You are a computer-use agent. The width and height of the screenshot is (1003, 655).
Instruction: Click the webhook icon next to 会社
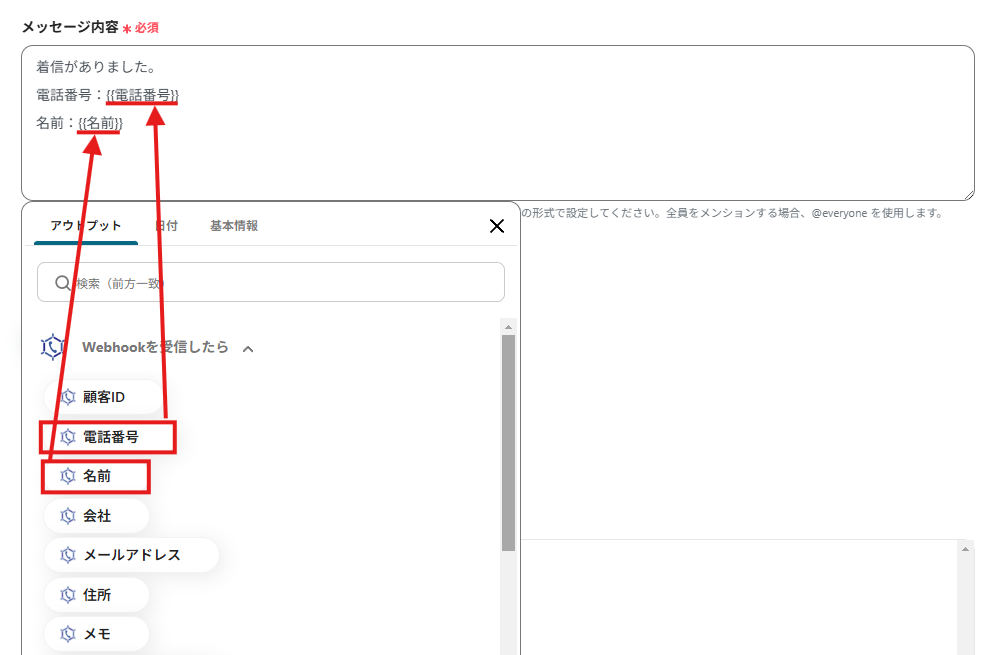pos(68,516)
